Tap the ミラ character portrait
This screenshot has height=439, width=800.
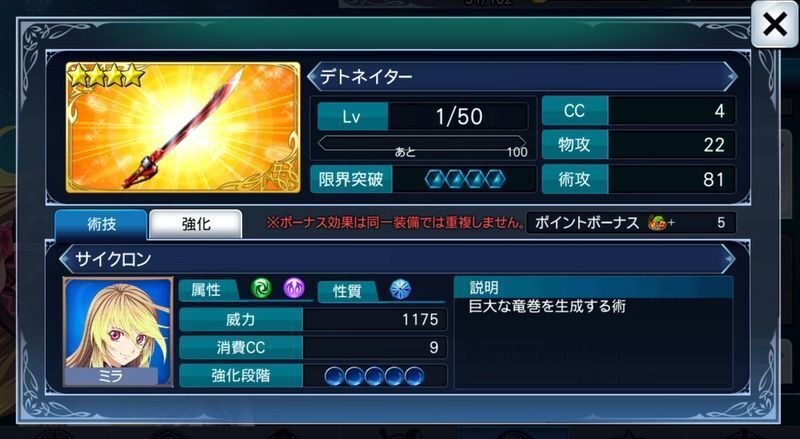click(118, 332)
